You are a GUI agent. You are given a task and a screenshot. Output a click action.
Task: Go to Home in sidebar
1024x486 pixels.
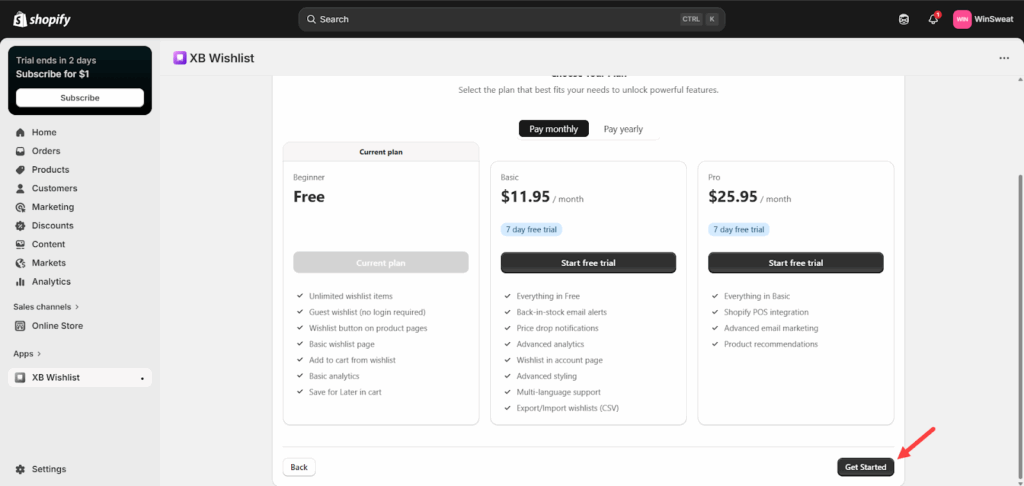(x=44, y=132)
